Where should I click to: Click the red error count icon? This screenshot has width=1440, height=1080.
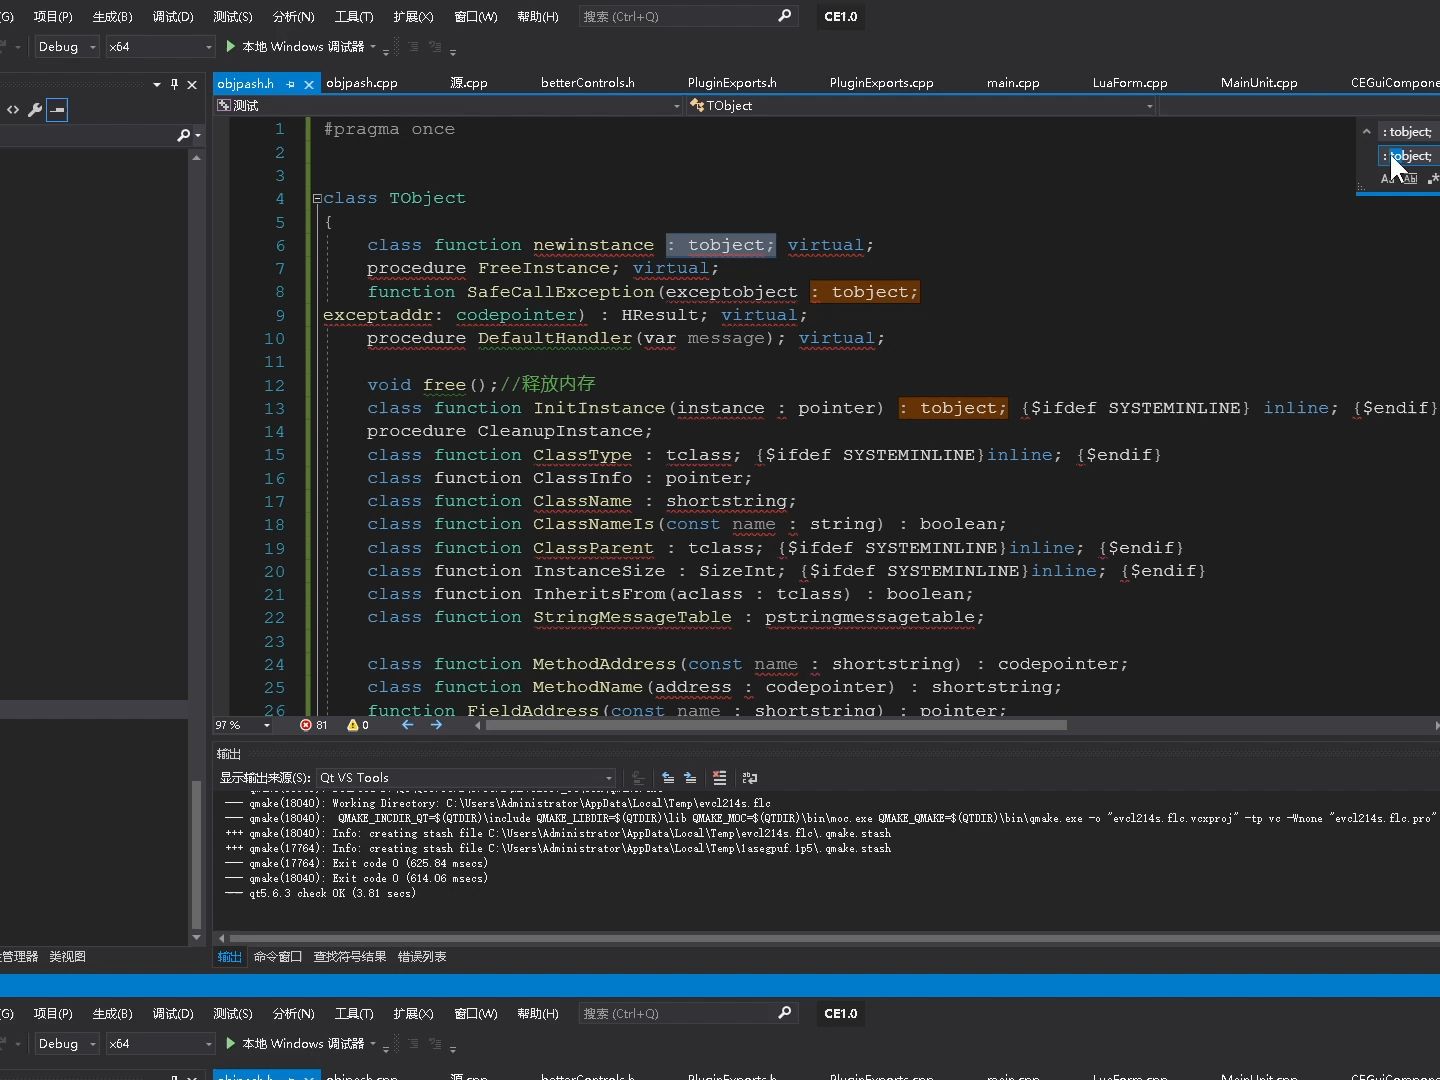click(306, 725)
